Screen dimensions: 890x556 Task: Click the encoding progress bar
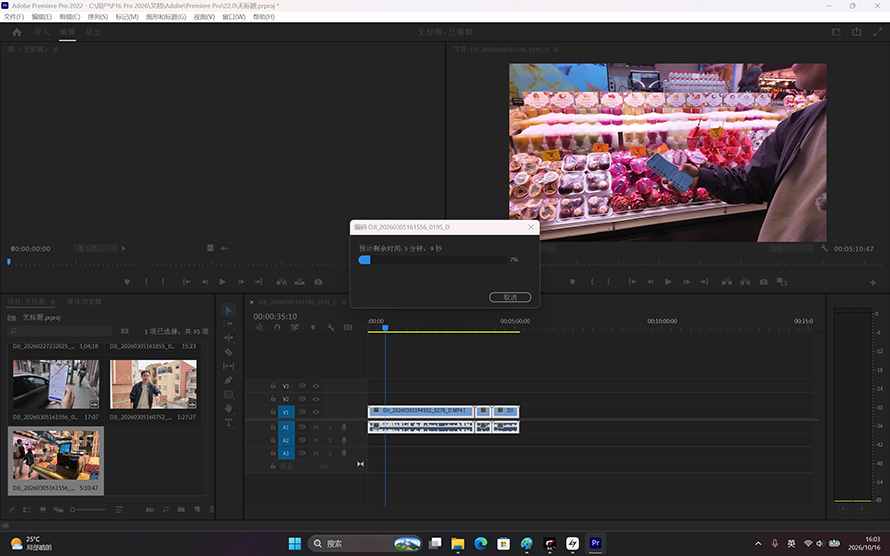coord(433,260)
